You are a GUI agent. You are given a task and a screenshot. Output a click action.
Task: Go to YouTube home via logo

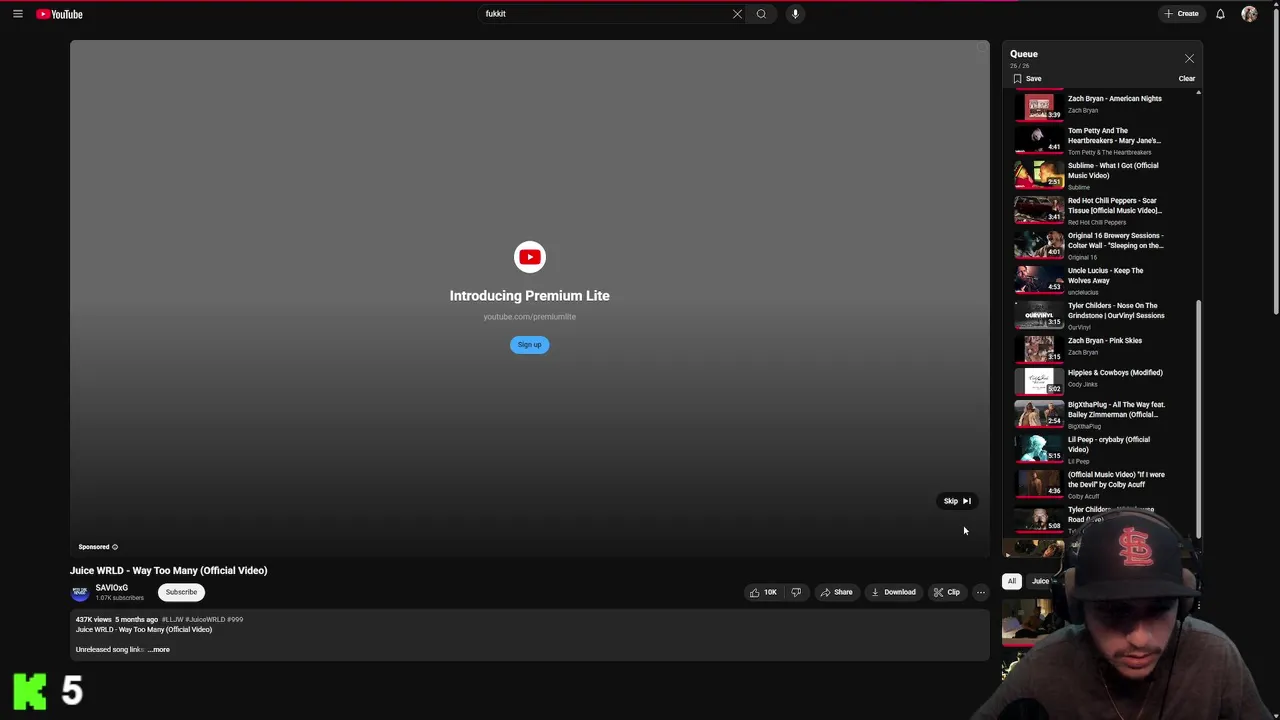coord(60,14)
